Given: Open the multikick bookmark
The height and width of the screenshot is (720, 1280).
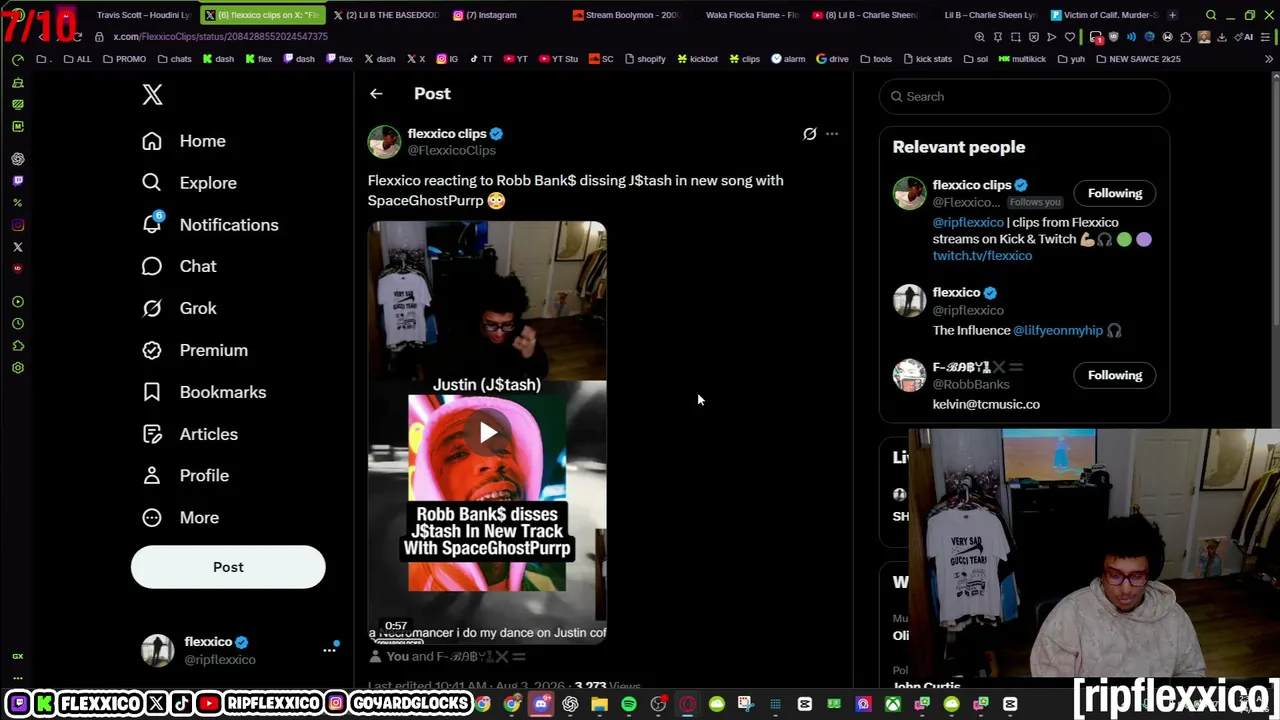Looking at the screenshot, I should [x=1021, y=59].
